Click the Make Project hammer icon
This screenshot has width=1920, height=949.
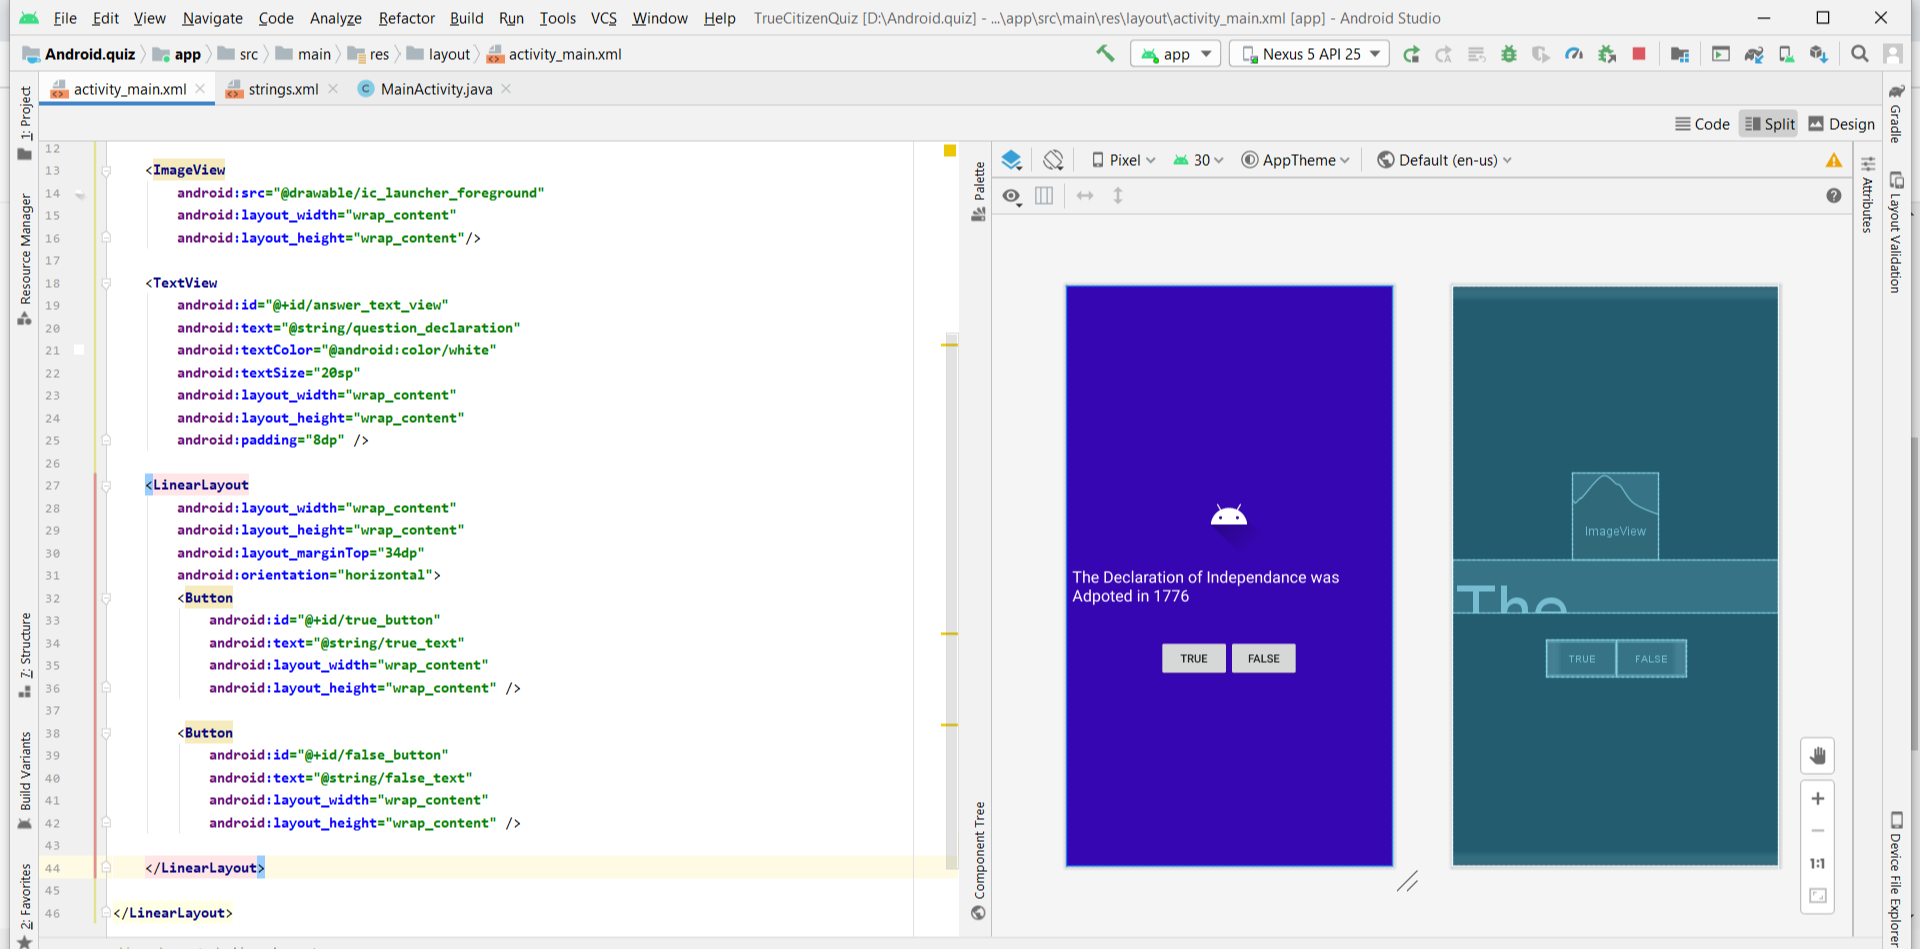tap(1105, 54)
